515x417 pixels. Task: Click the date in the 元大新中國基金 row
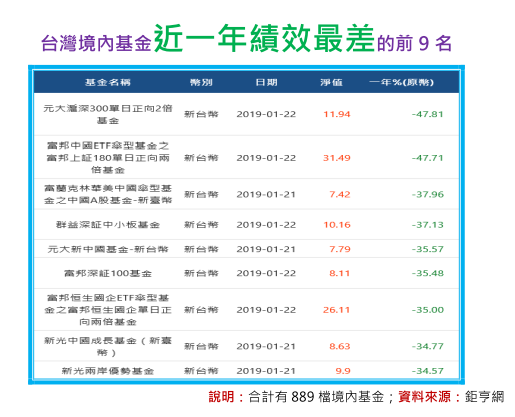[x=266, y=249]
